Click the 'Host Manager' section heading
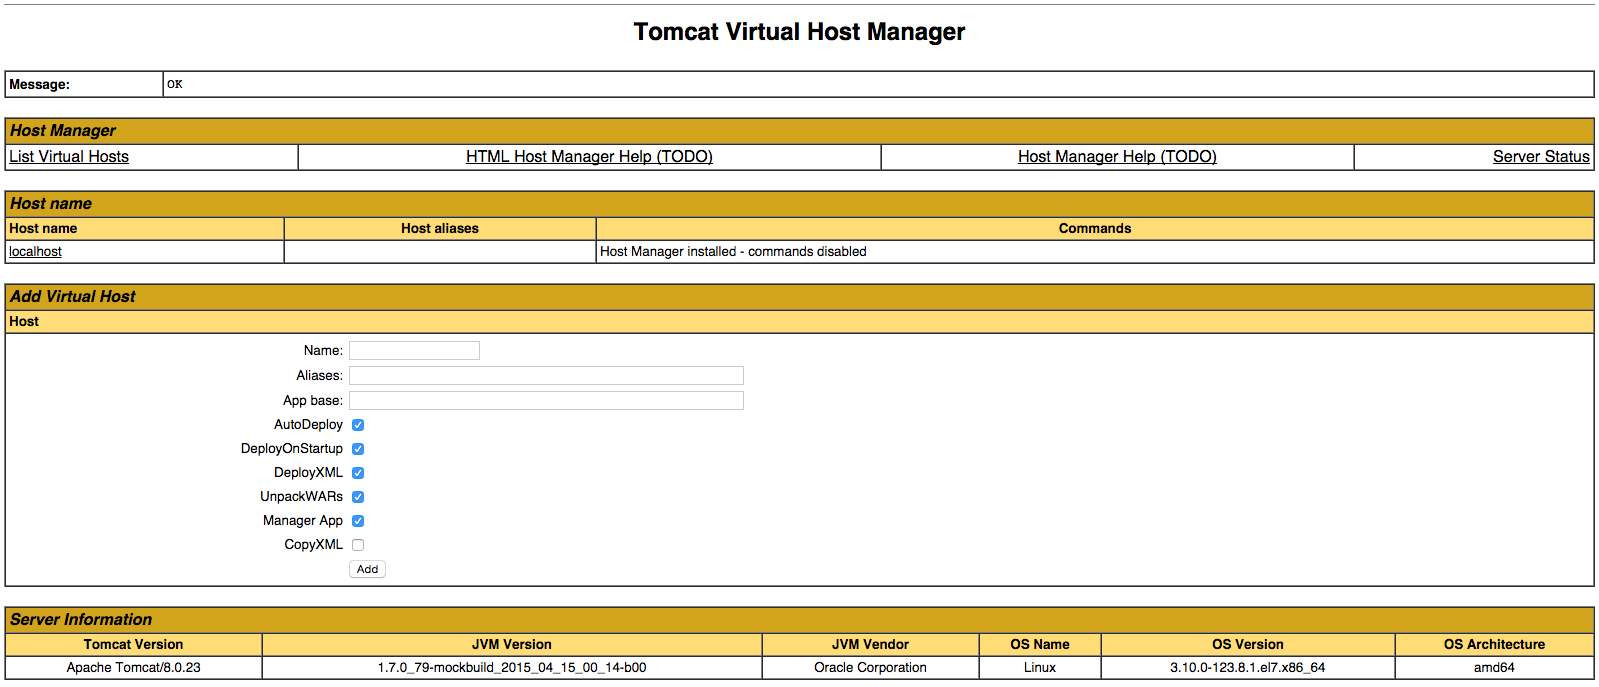 63,131
